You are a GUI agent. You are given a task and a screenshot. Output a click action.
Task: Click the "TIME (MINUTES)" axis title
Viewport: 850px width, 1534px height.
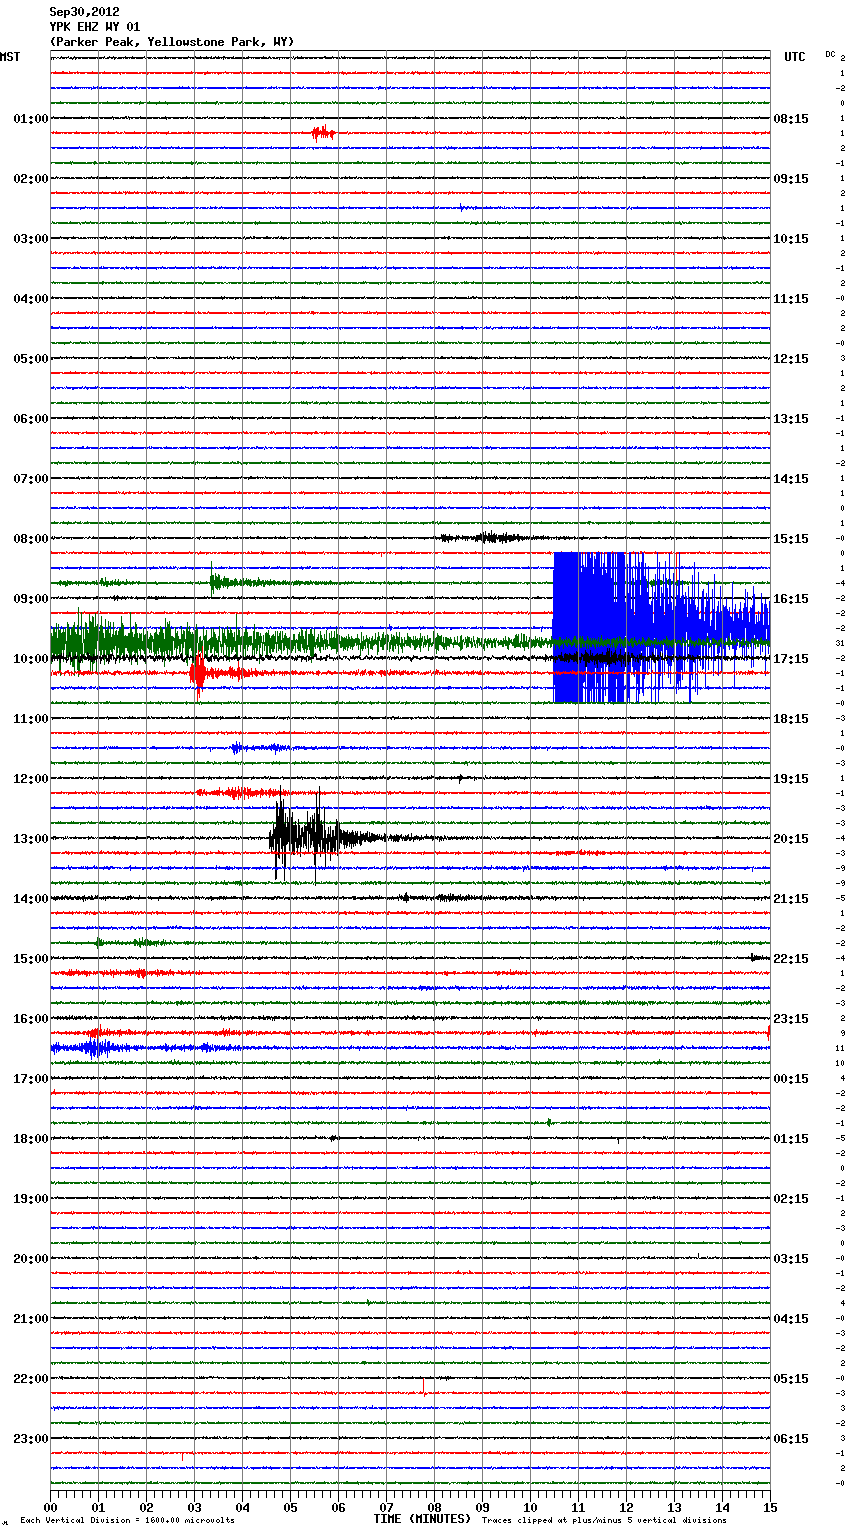[422, 1519]
